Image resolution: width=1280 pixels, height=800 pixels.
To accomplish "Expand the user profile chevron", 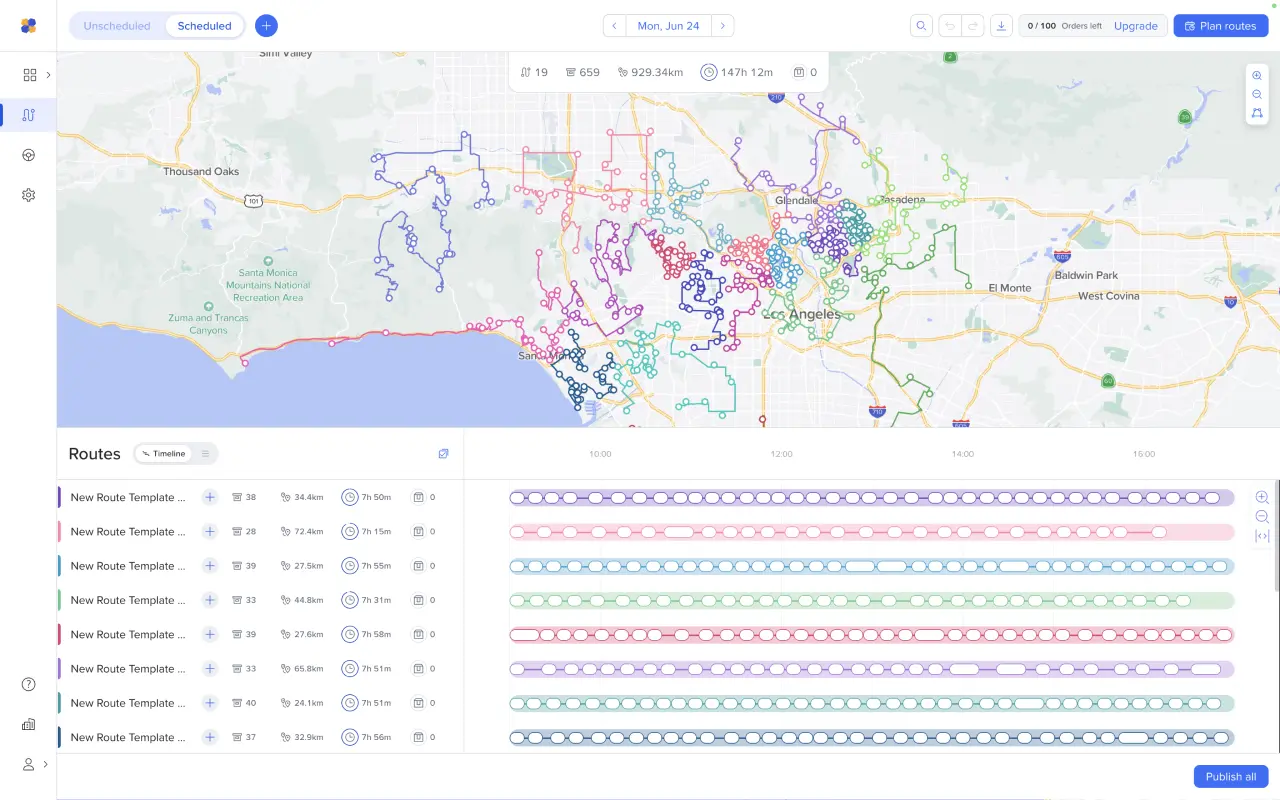I will [46, 764].
